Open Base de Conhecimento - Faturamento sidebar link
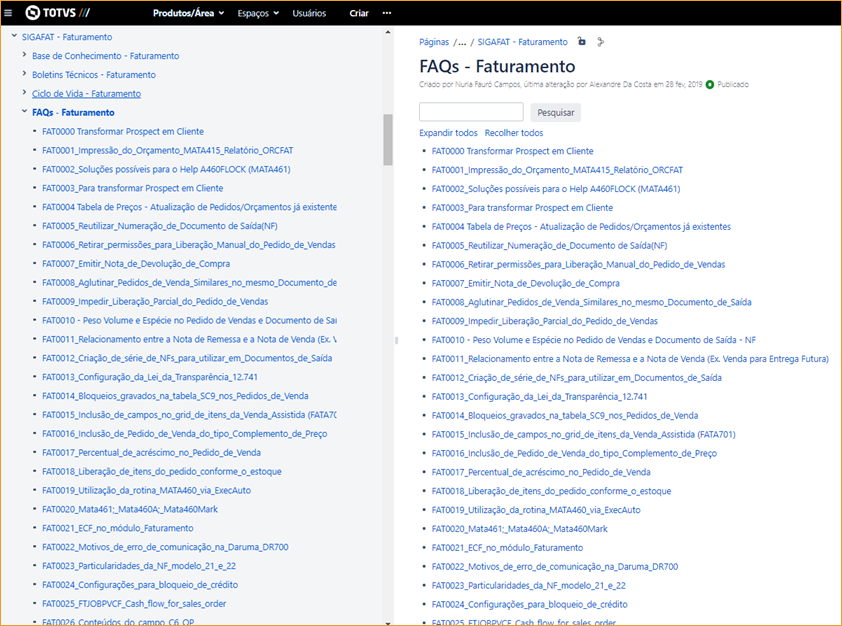This screenshot has height=626, width=842. [106, 56]
